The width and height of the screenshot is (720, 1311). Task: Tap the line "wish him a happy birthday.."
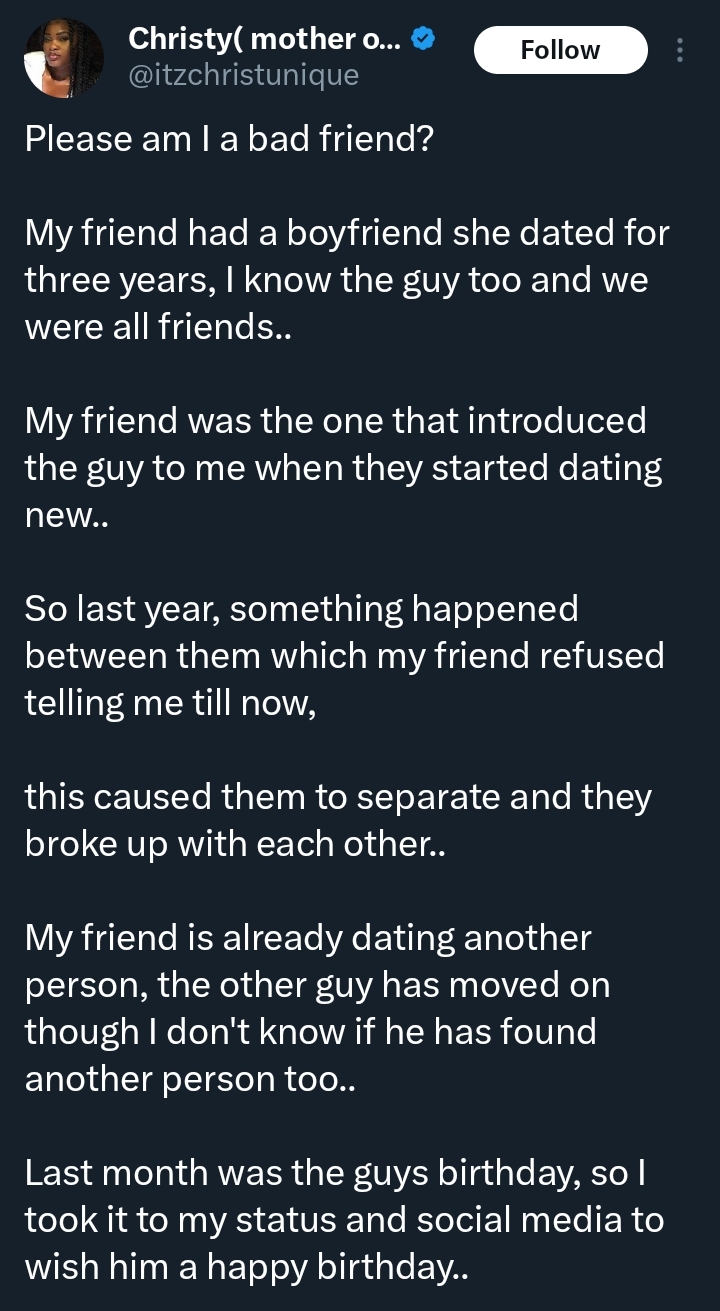coord(246,1267)
